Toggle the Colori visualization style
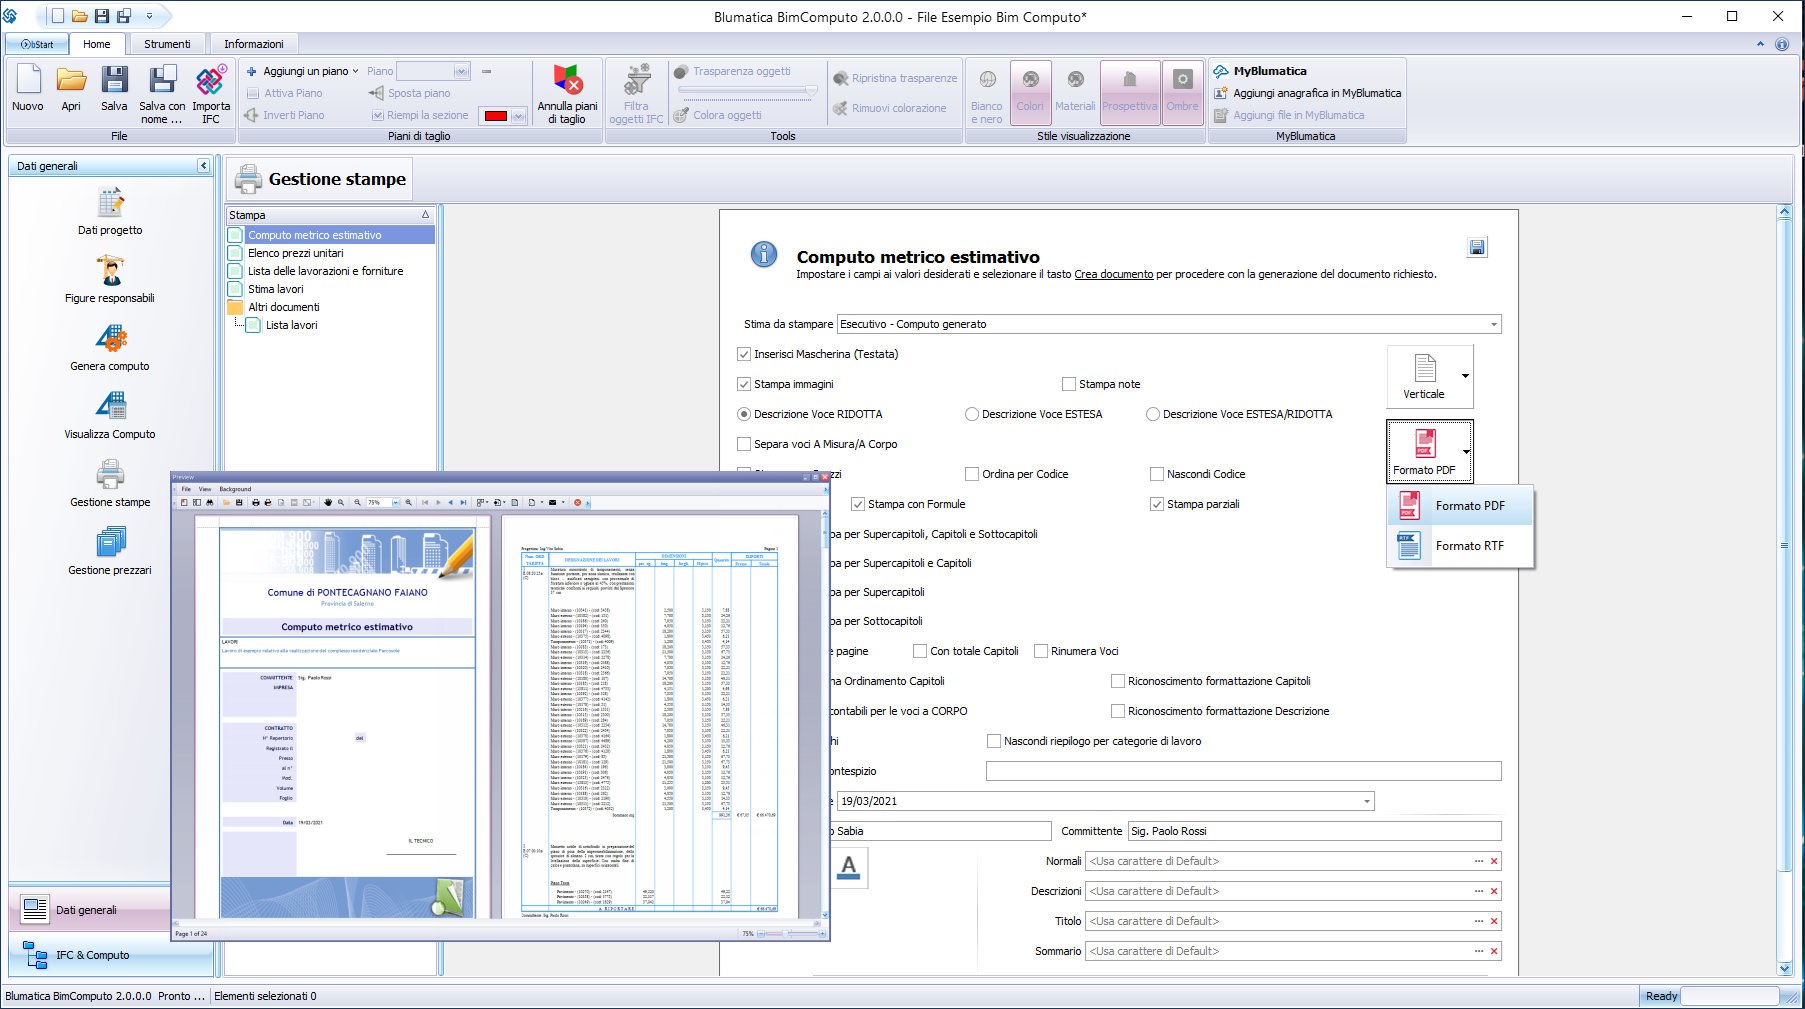The height and width of the screenshot is (1009, 1805). (1030, 92)
